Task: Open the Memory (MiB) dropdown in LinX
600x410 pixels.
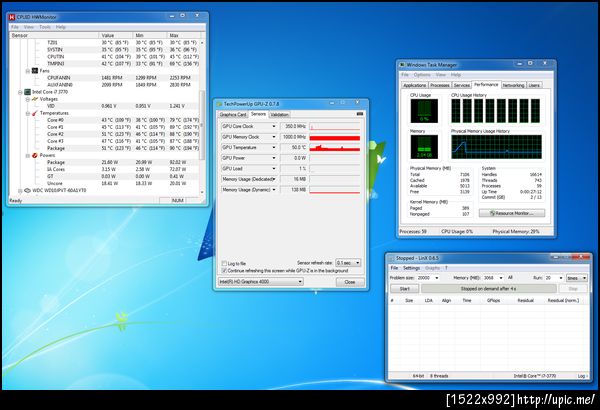Action: pos(501,278)
